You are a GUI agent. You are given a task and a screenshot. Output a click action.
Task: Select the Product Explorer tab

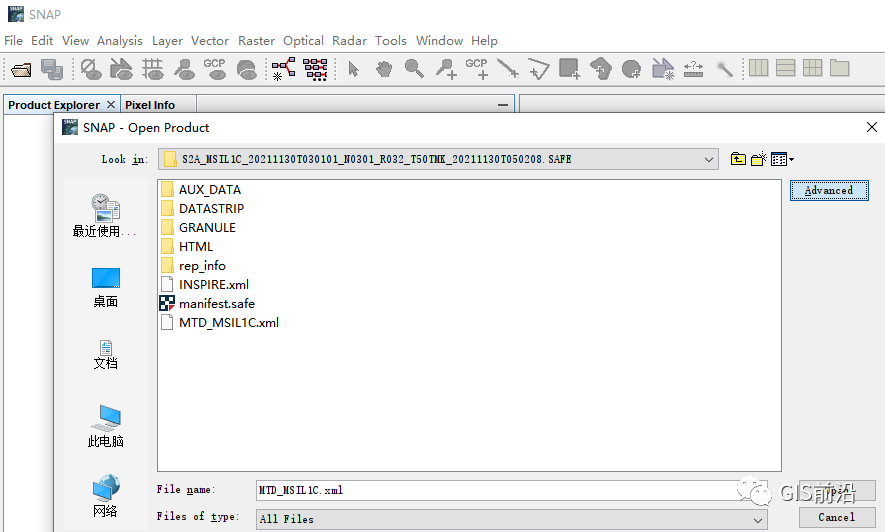(54, 105)
